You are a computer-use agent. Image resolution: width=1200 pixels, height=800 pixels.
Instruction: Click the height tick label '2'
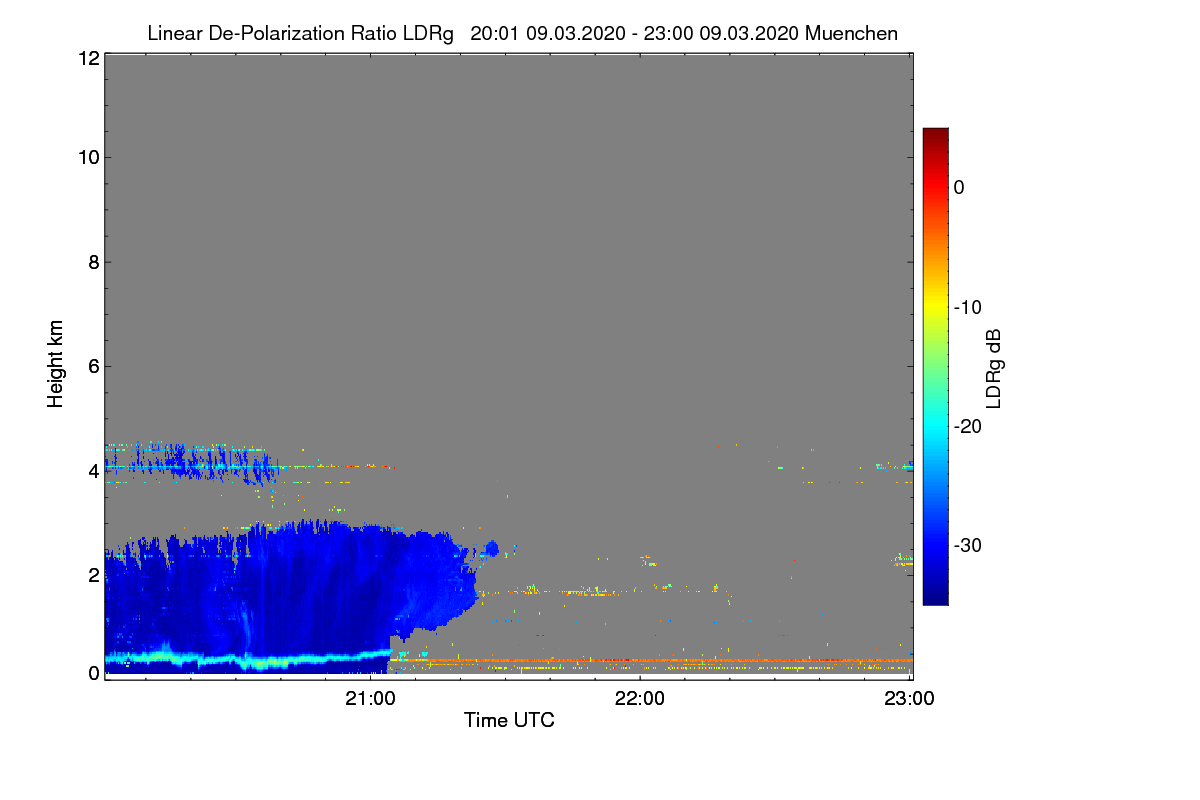(x=93, y=574)
